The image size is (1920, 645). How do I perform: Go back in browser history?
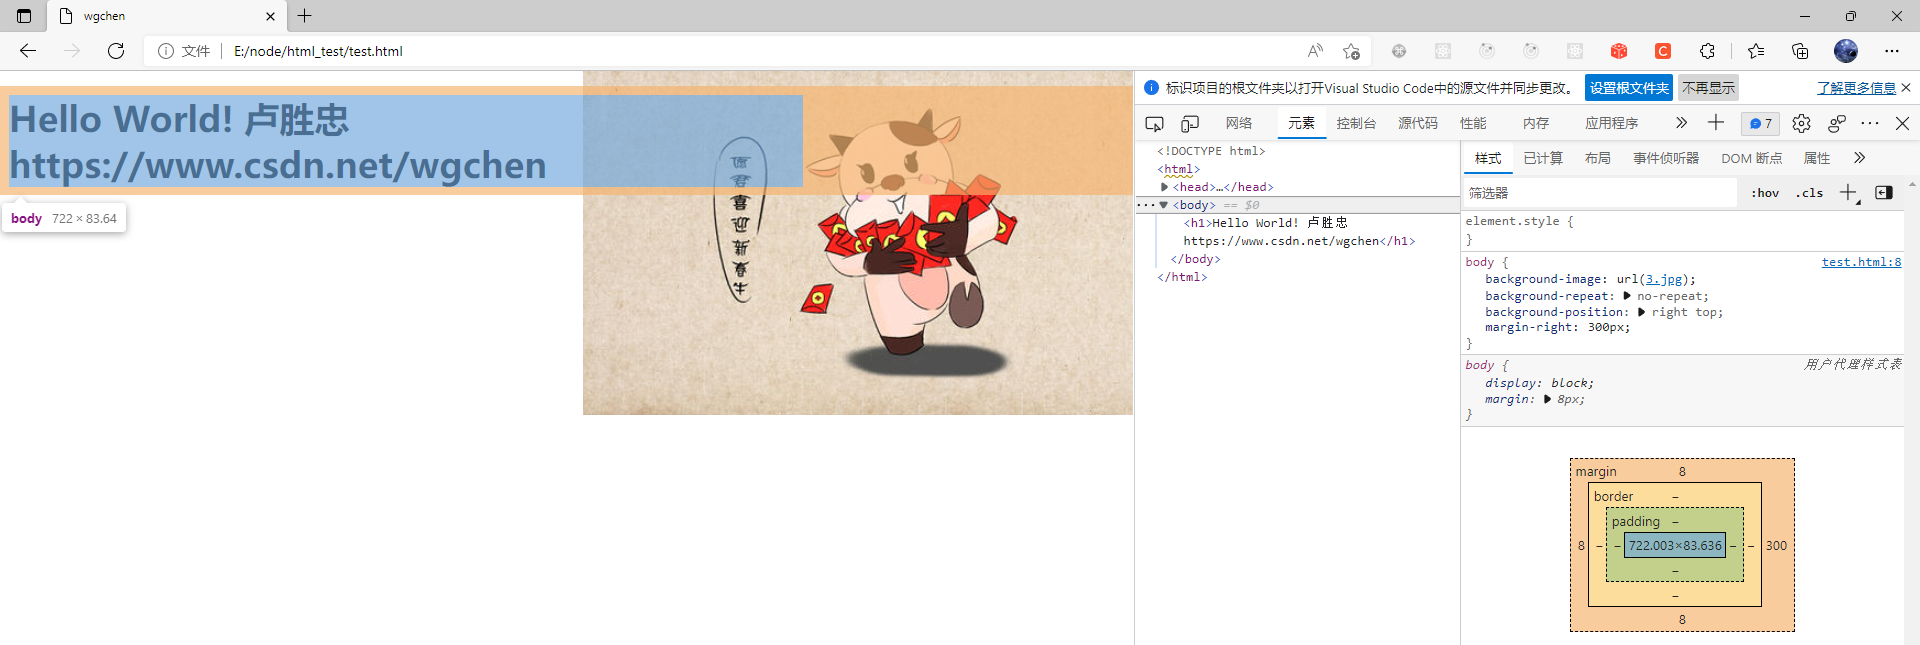28,51
